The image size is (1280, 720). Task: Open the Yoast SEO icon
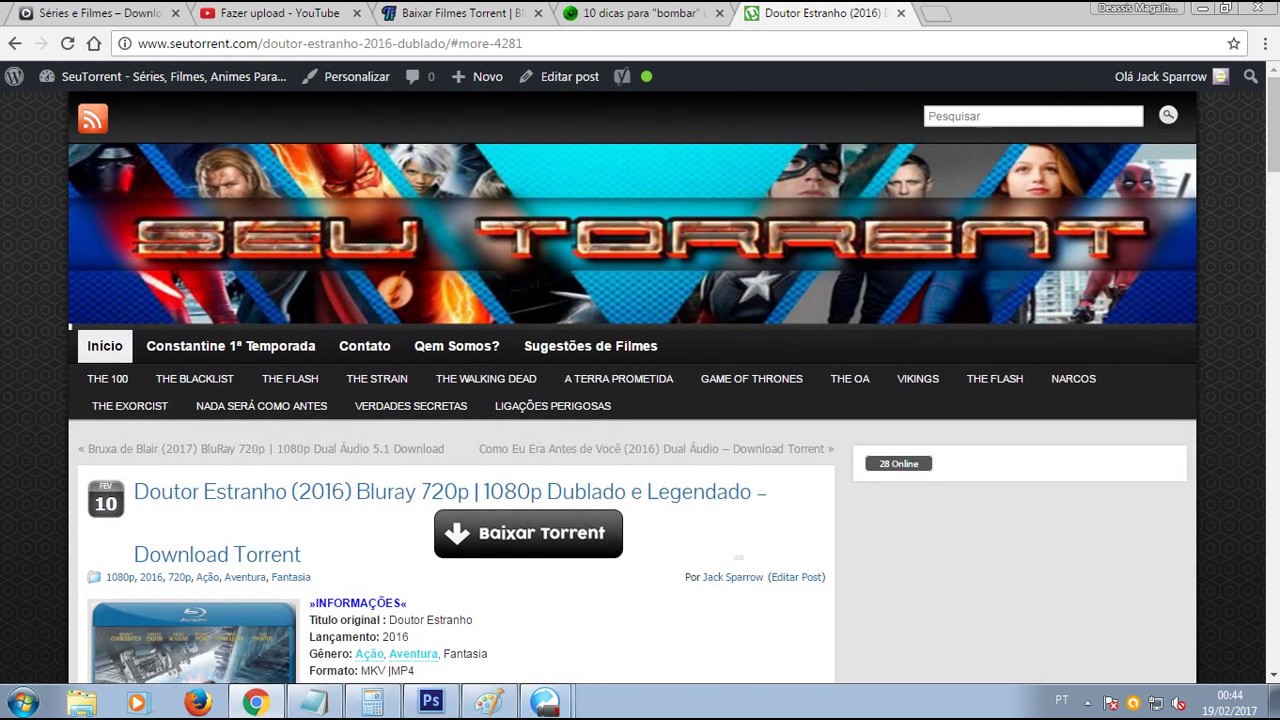tap(622, 76)
